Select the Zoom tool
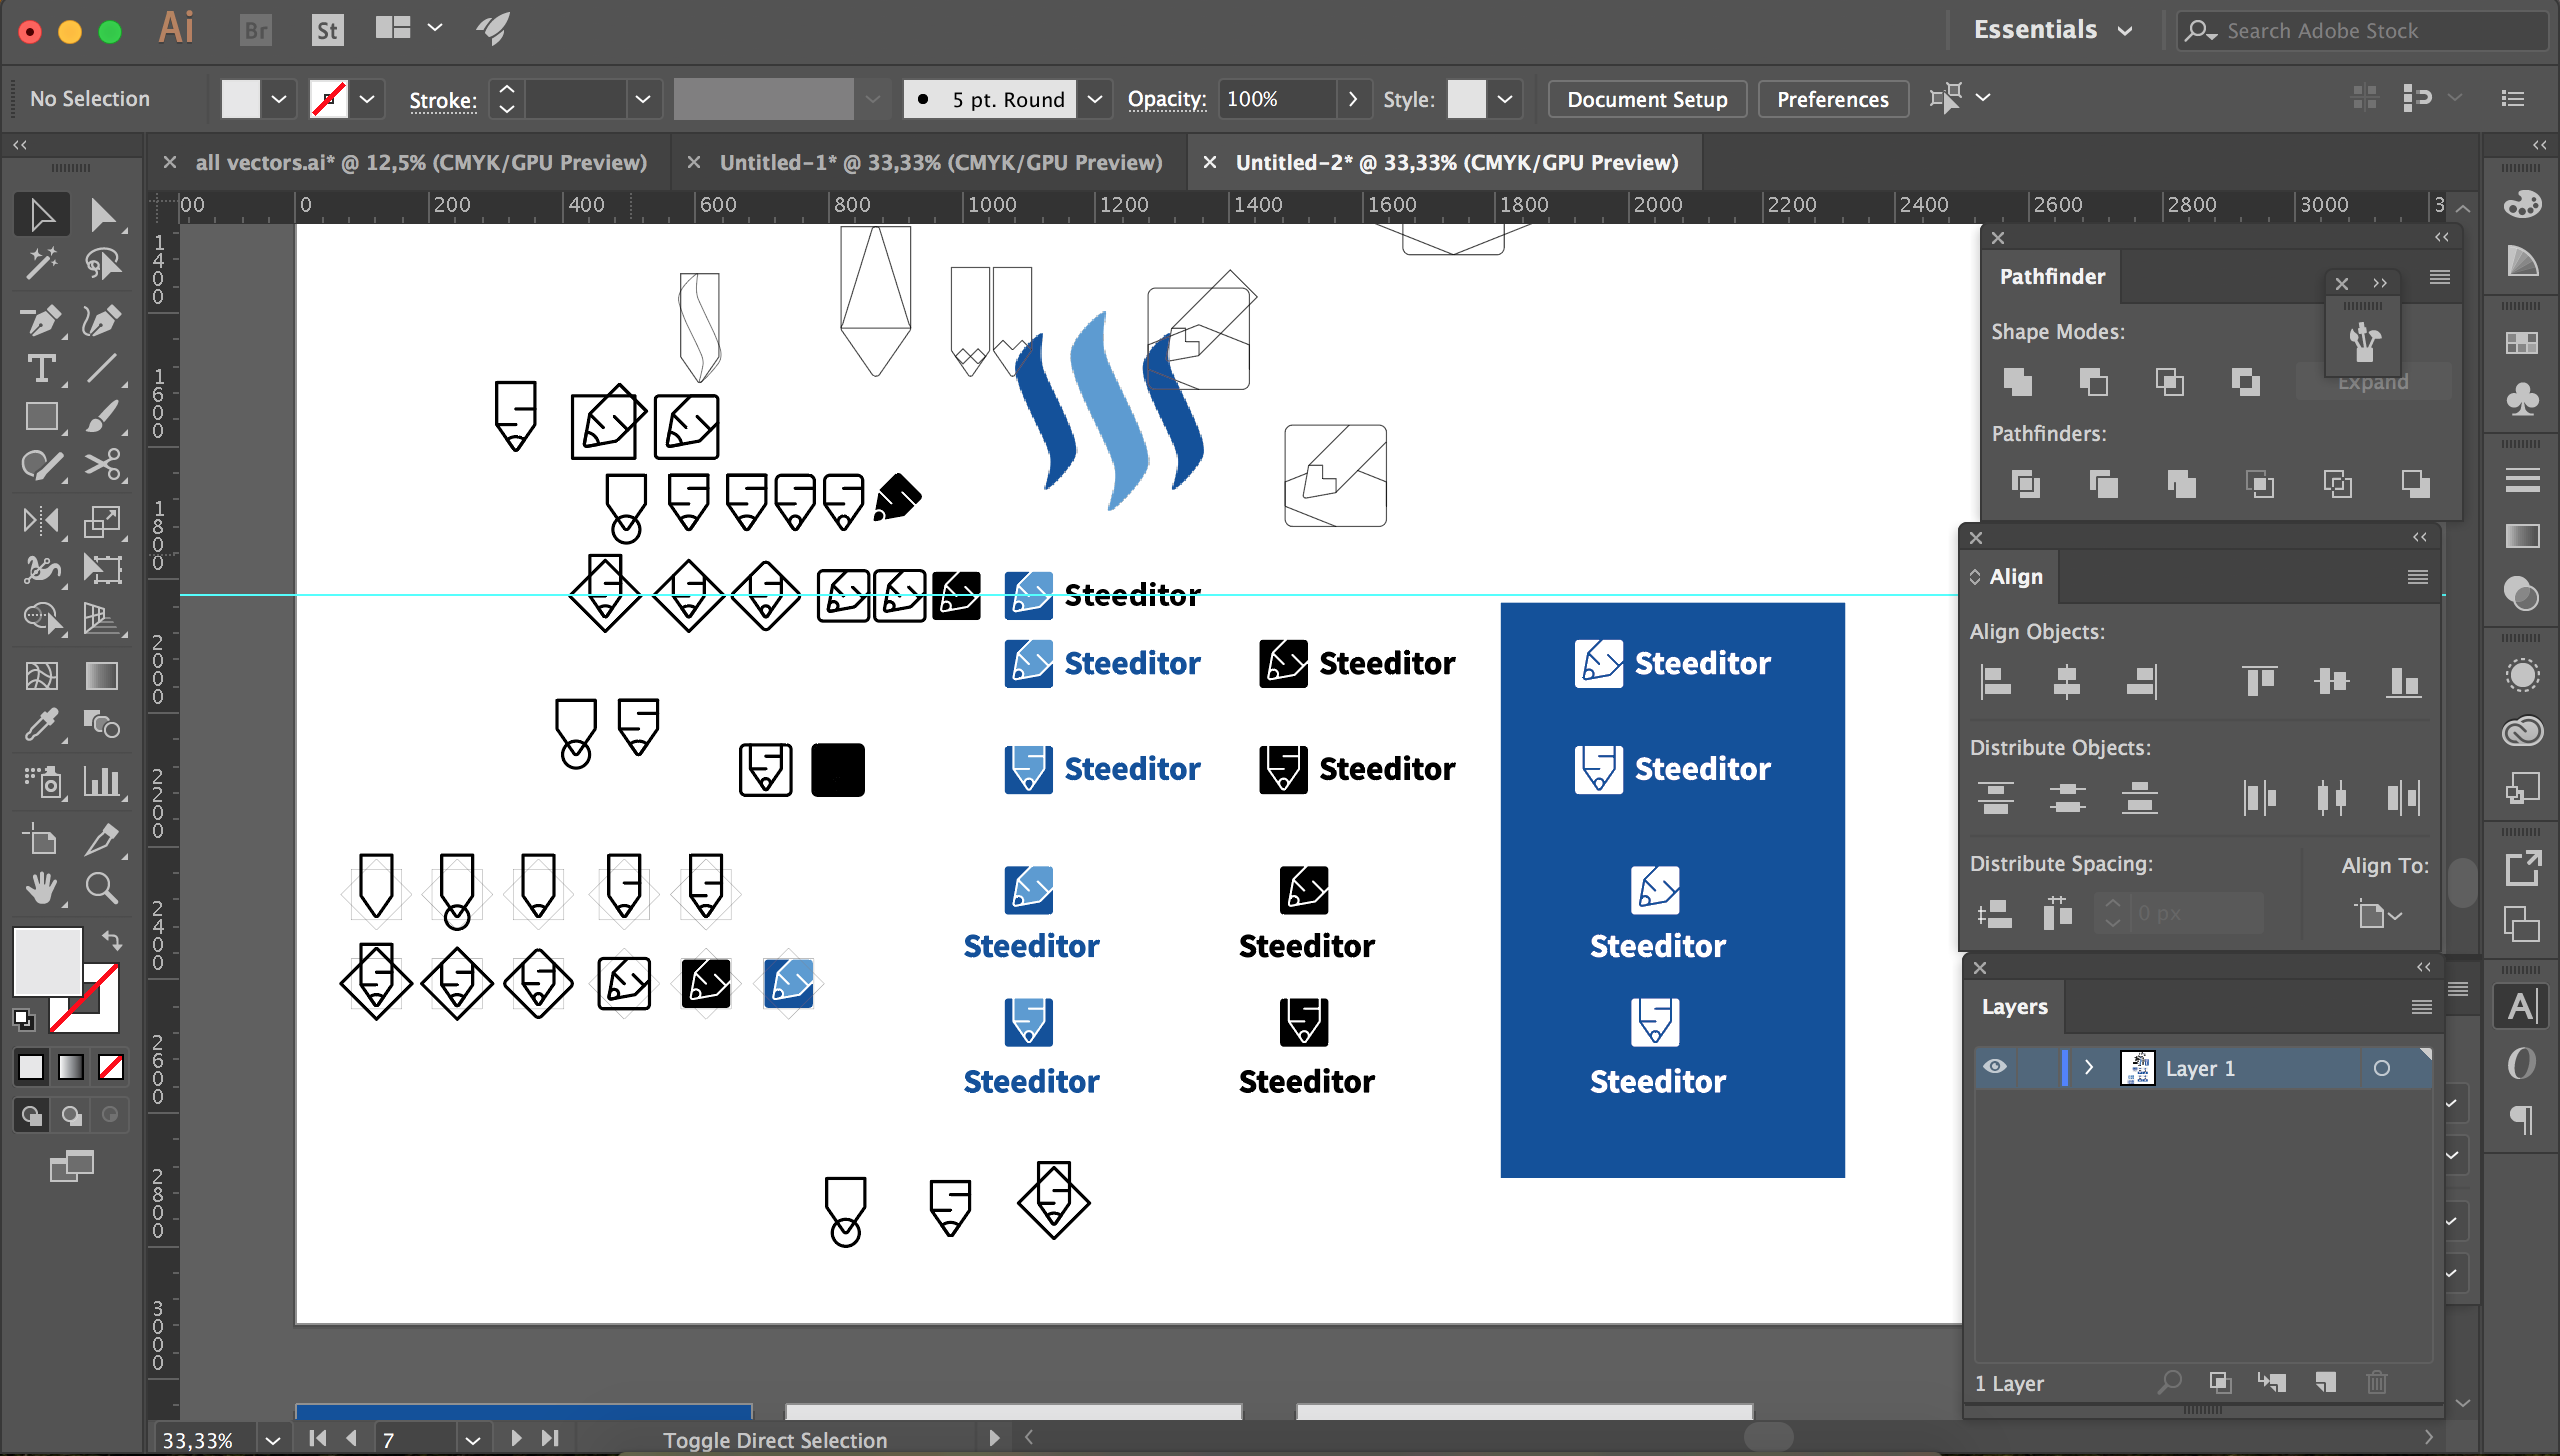Screen dimensions: 2560x1456 coord(102,888)
